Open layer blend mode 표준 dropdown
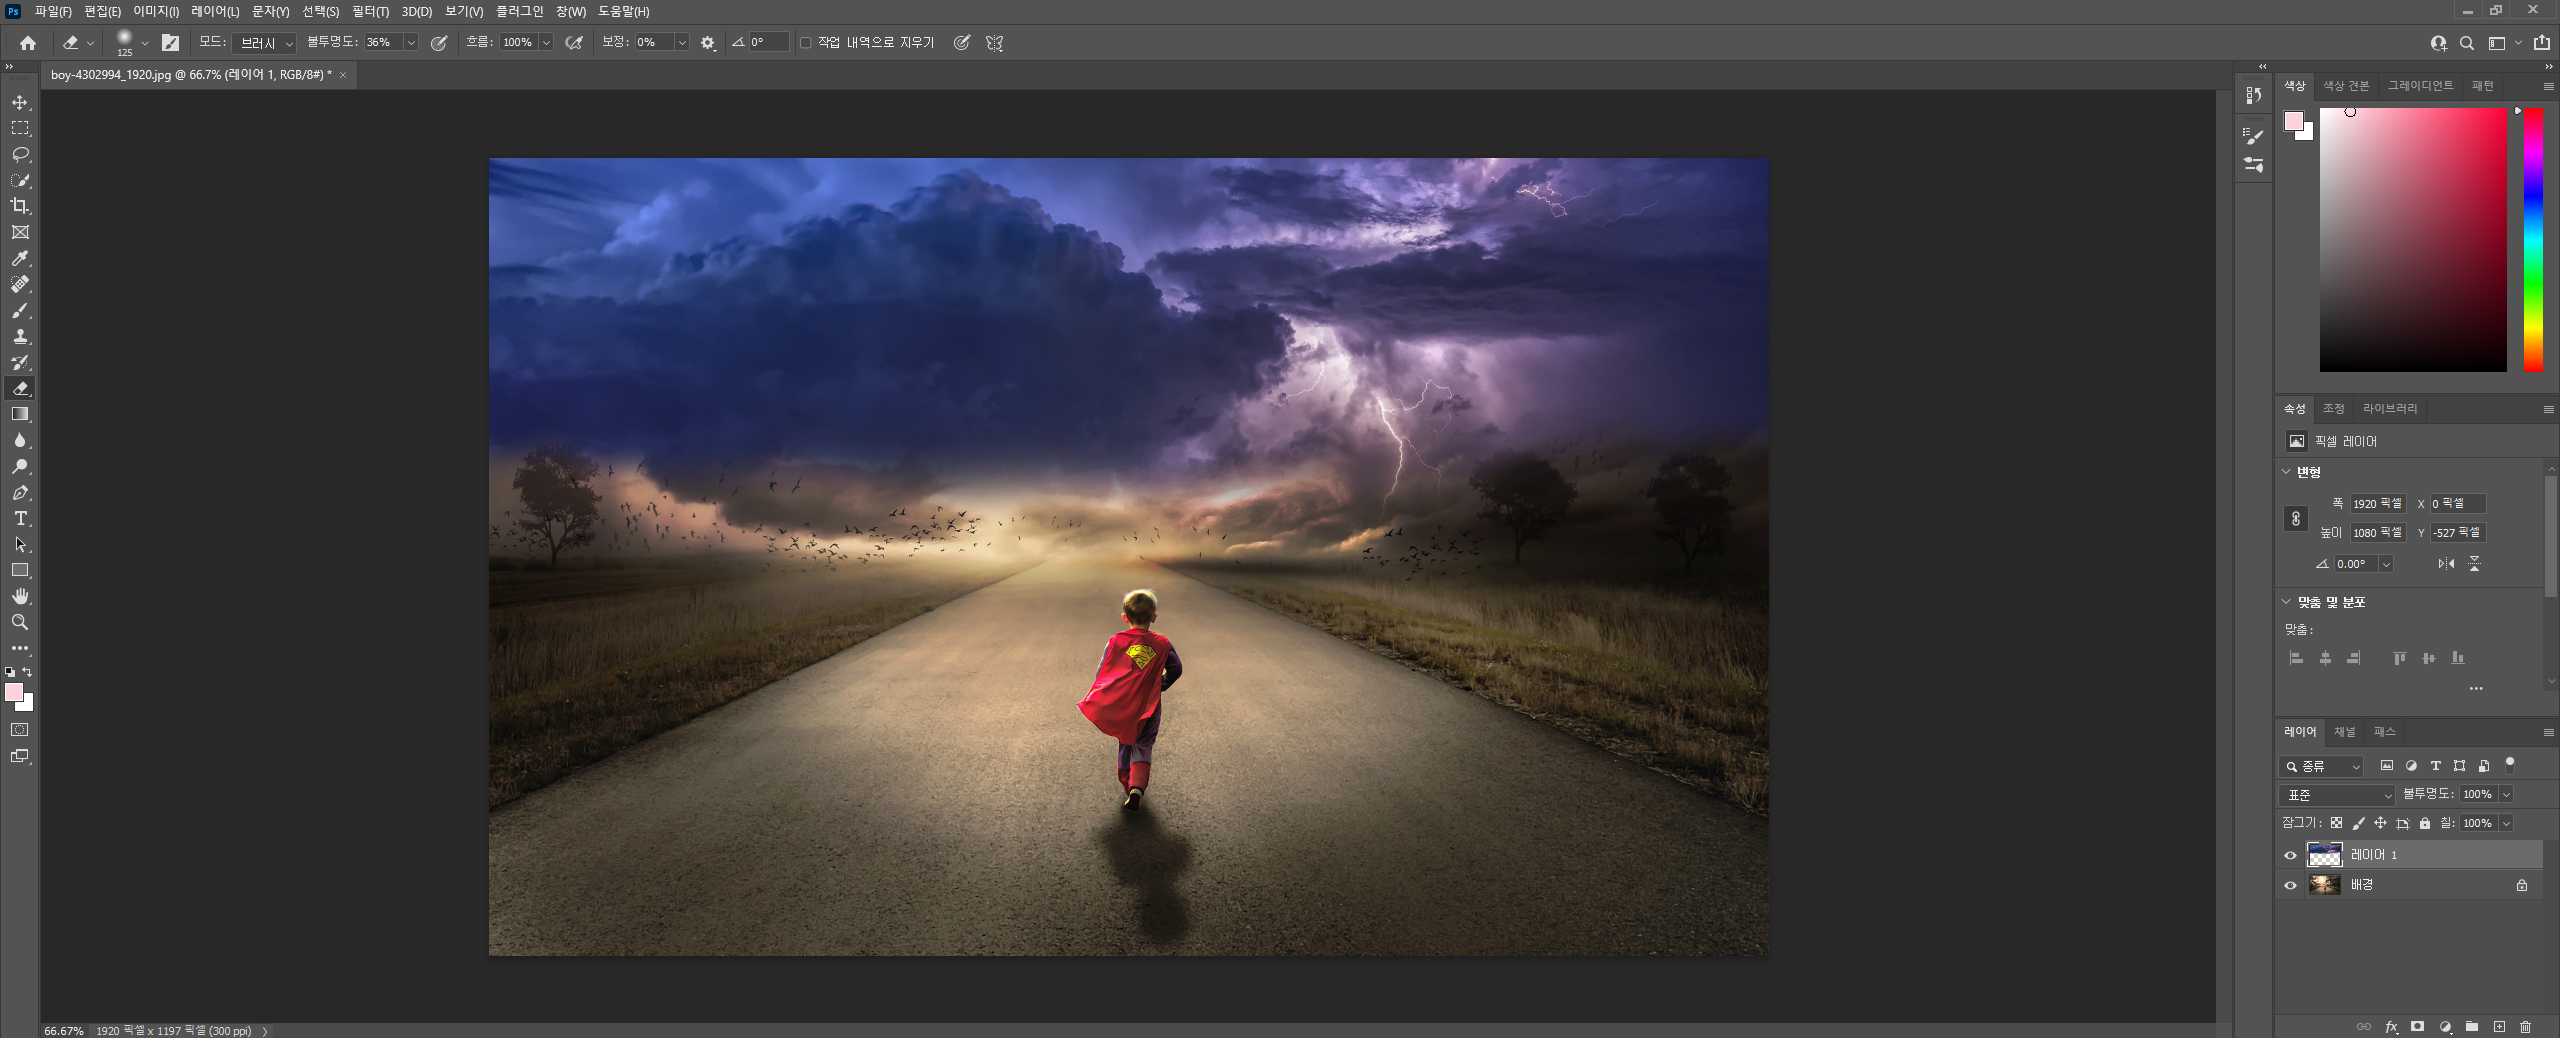 2337,795
